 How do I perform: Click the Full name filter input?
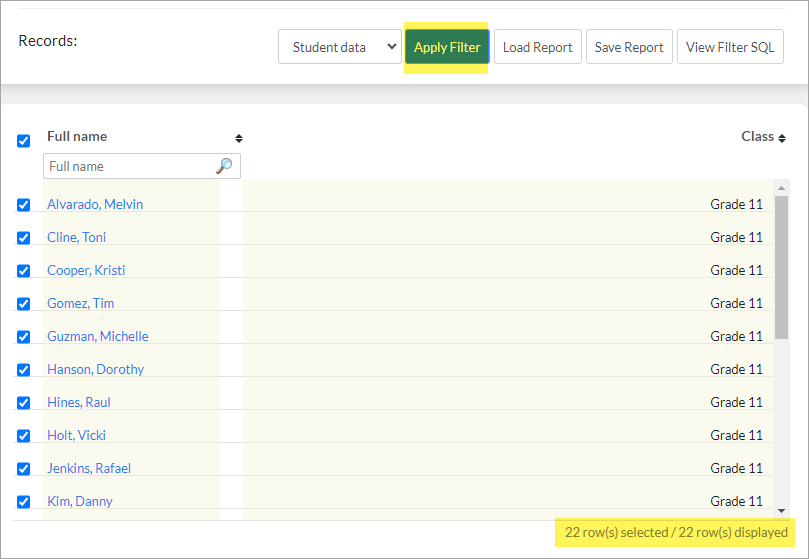(x=129, y=166)
